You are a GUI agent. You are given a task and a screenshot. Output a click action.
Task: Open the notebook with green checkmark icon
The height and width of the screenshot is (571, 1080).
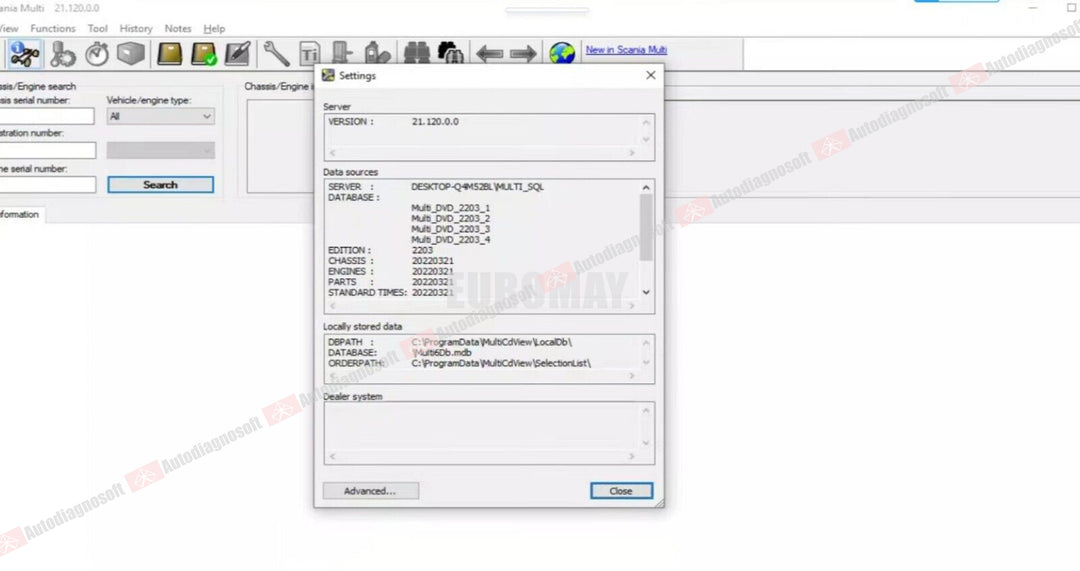203,54
